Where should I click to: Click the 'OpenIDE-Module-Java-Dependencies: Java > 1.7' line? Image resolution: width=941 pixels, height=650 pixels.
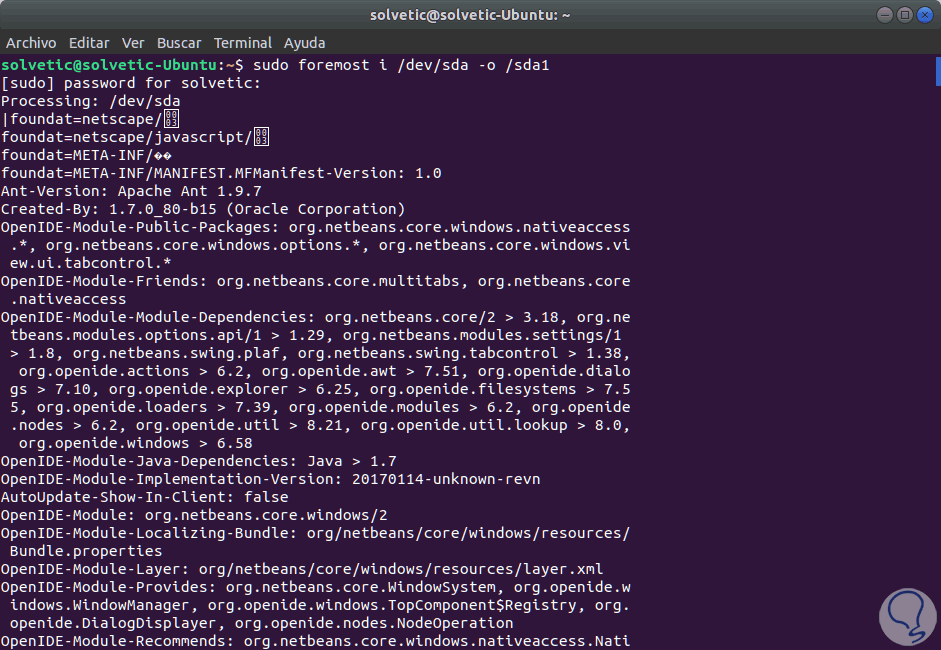[x=199, y=461]
